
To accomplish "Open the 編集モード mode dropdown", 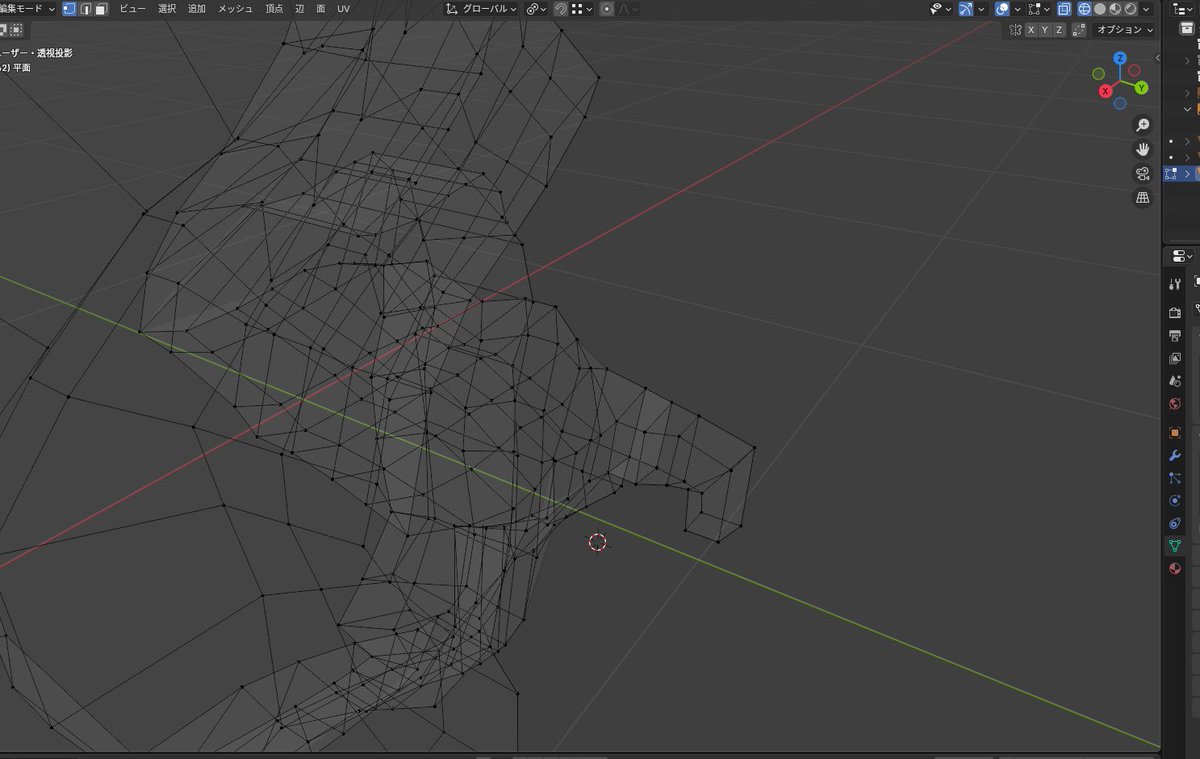I will pyautogui.click(x=28, y=9).
